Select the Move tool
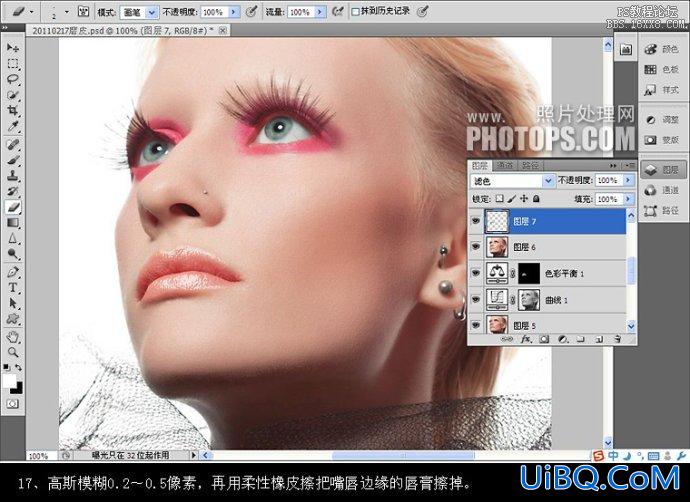Viewport: 690px width, 502px height. pos(13,48)
